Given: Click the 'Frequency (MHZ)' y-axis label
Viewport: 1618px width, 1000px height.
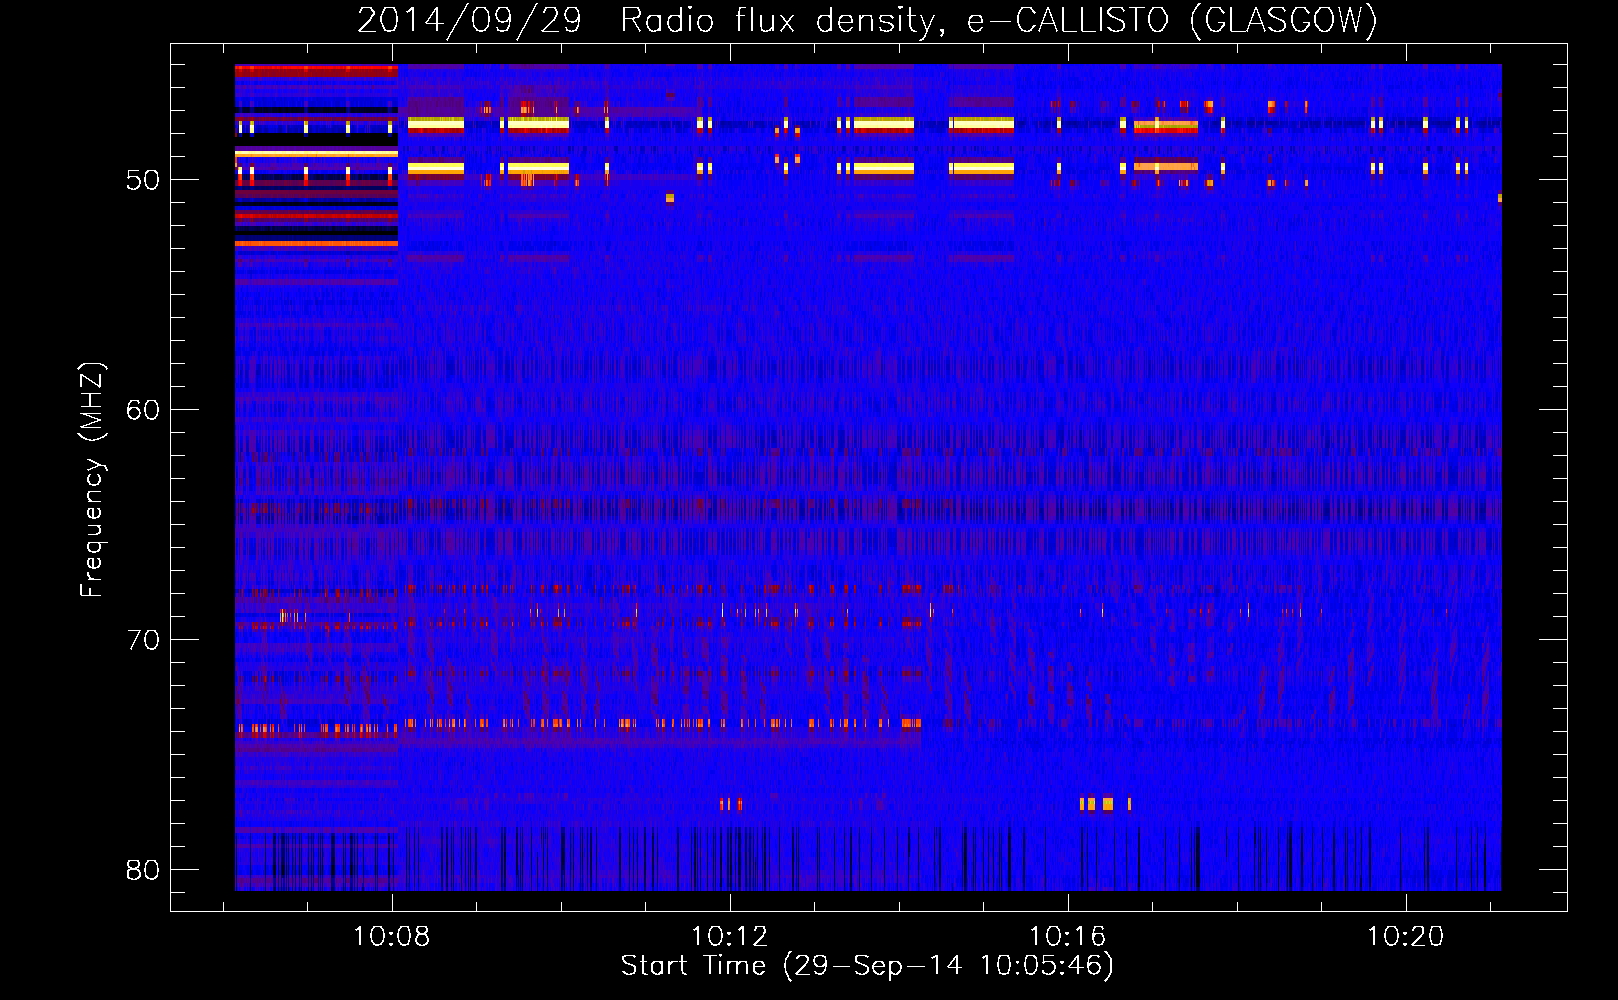Looking at the screenshot, I should 91,480.
